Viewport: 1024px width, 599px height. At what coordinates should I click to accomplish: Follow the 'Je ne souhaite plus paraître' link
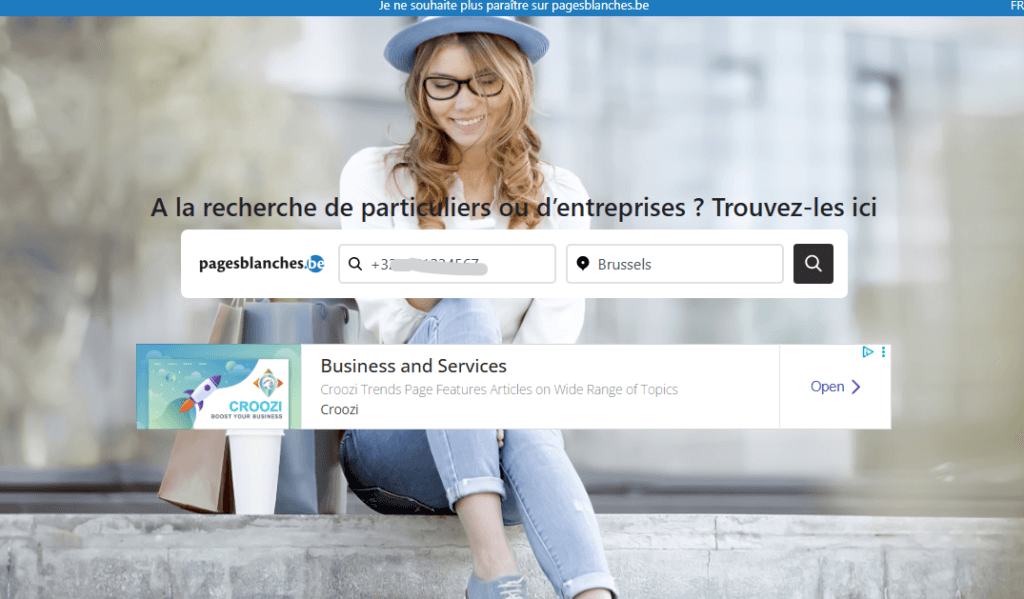tap(514, 6)
